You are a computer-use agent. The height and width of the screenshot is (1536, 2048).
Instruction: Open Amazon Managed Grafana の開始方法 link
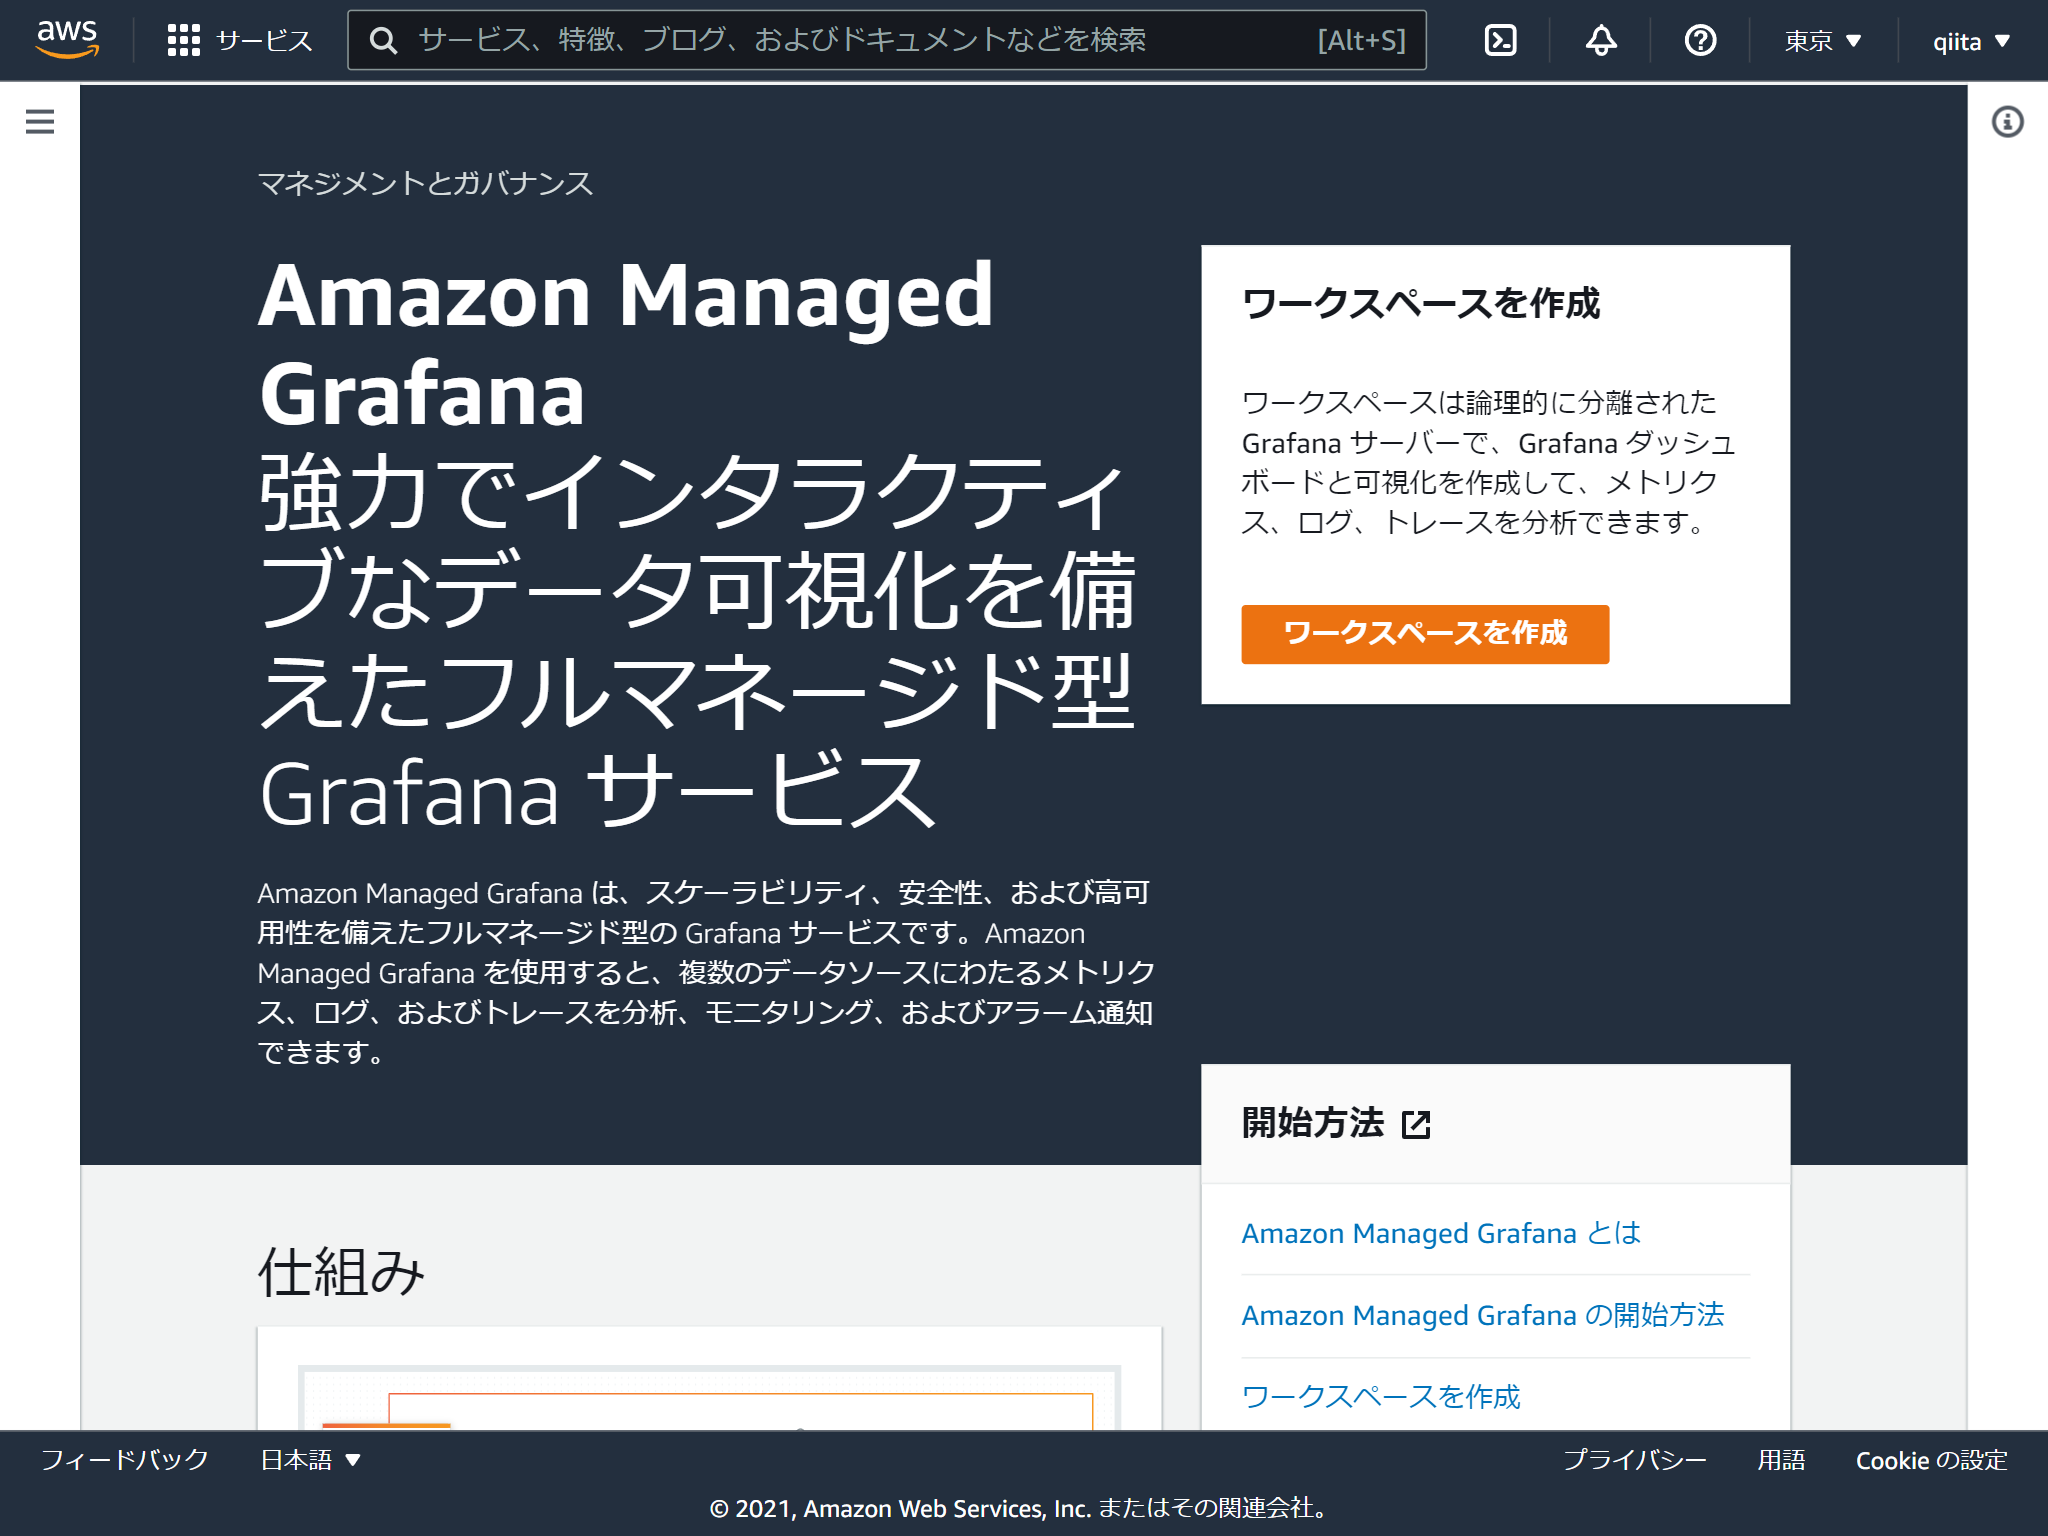1482,1315
